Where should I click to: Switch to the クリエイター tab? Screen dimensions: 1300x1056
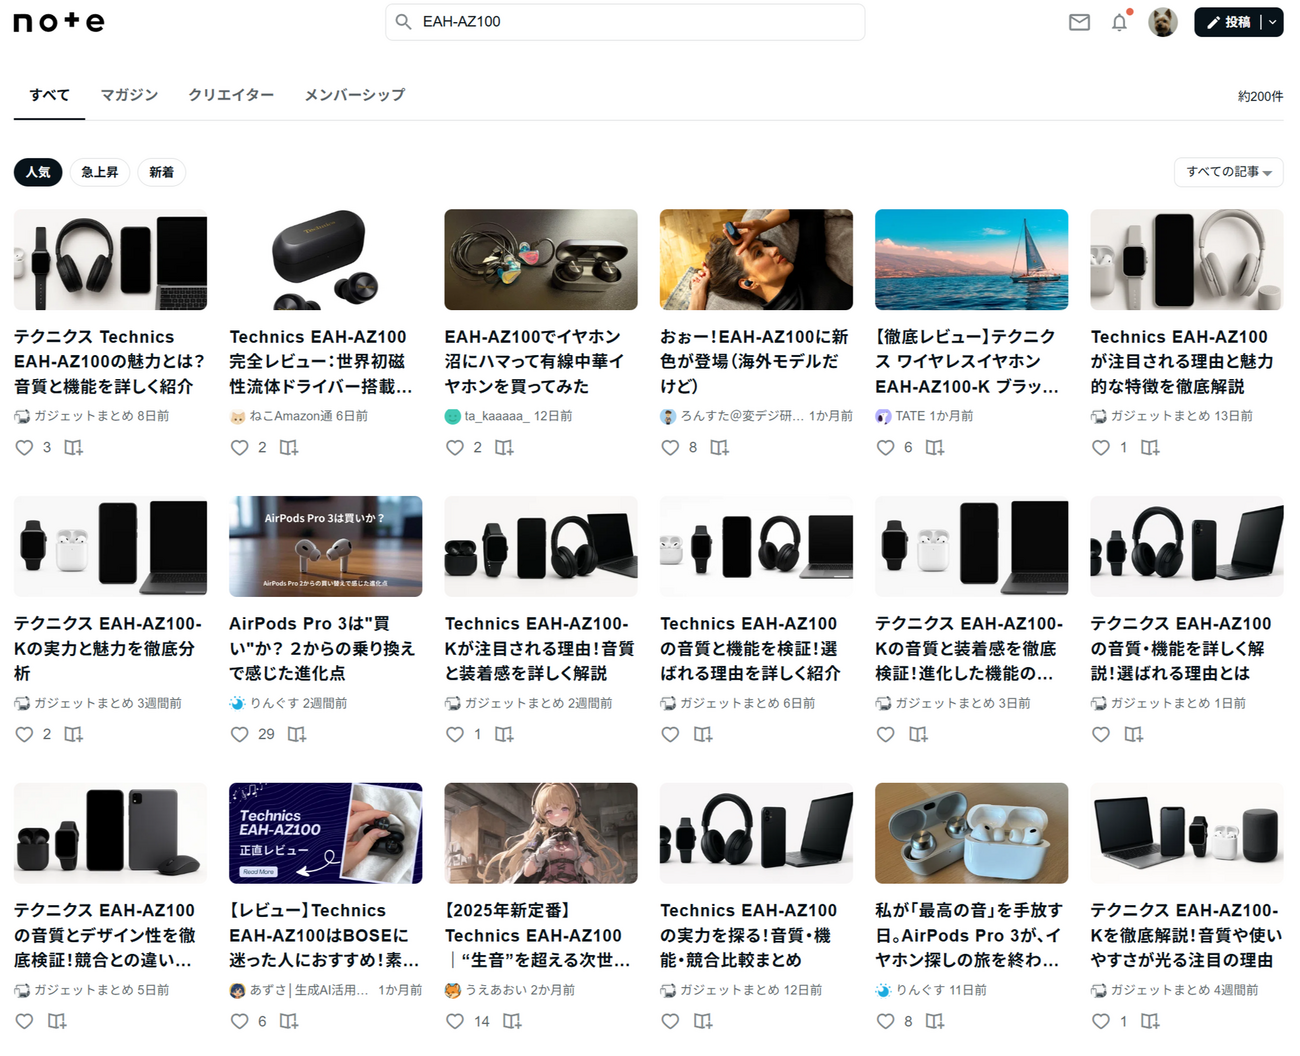tap(231, 95)
